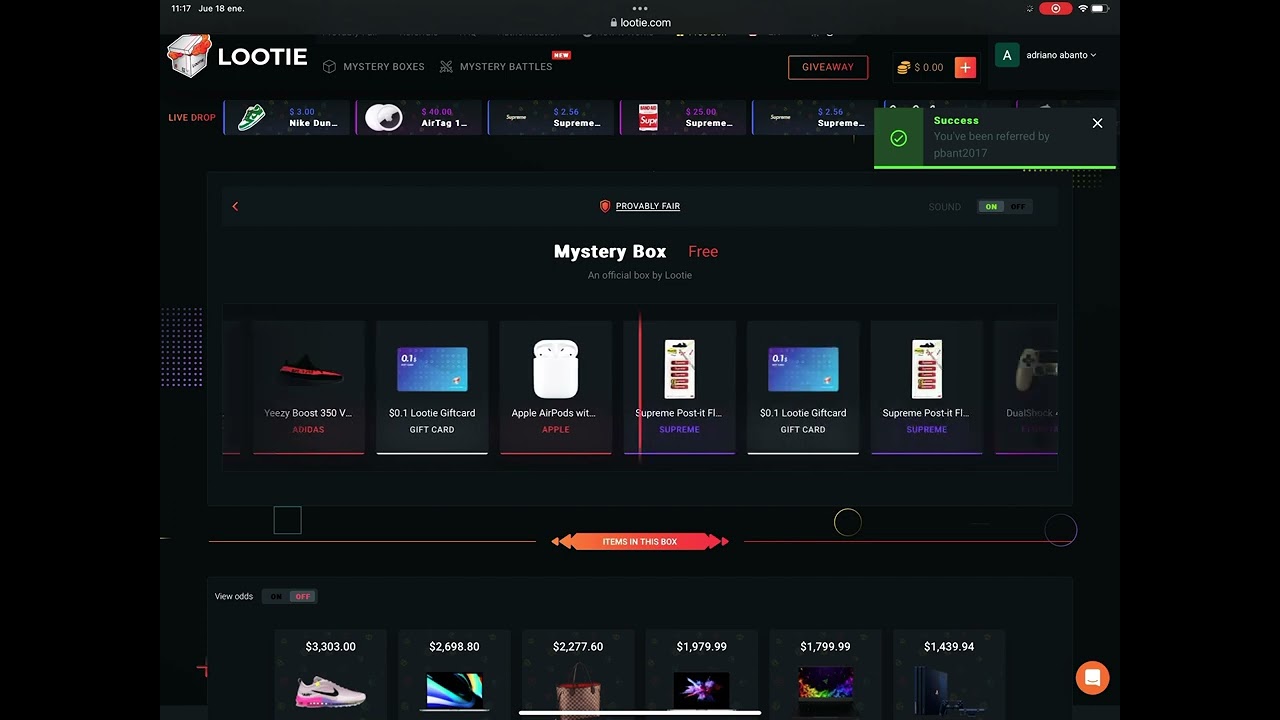Click the green success checkmark icon
Viewport: 1280px width, 720px height.
click(x=898, y=138)
